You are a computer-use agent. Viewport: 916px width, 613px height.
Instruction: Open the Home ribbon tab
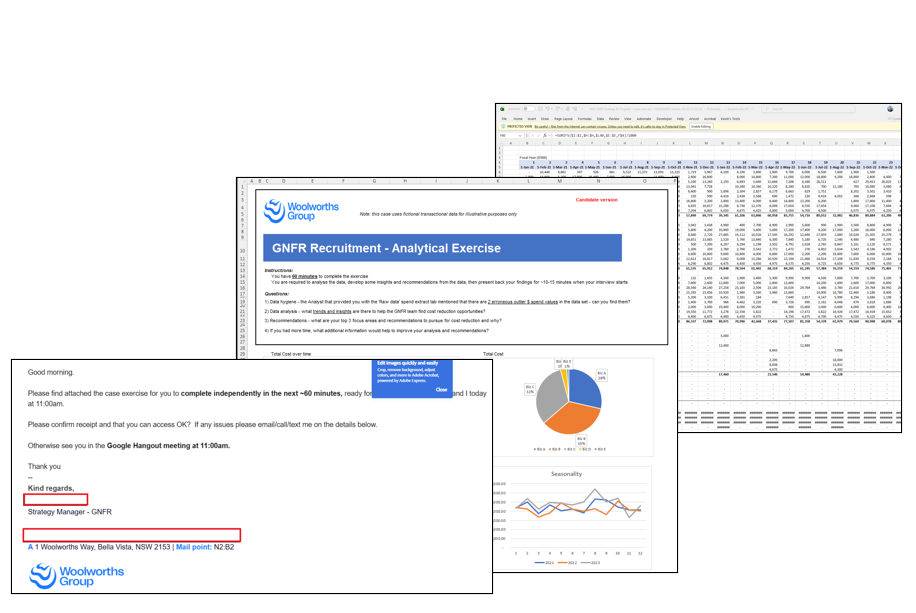coord(518,119)
